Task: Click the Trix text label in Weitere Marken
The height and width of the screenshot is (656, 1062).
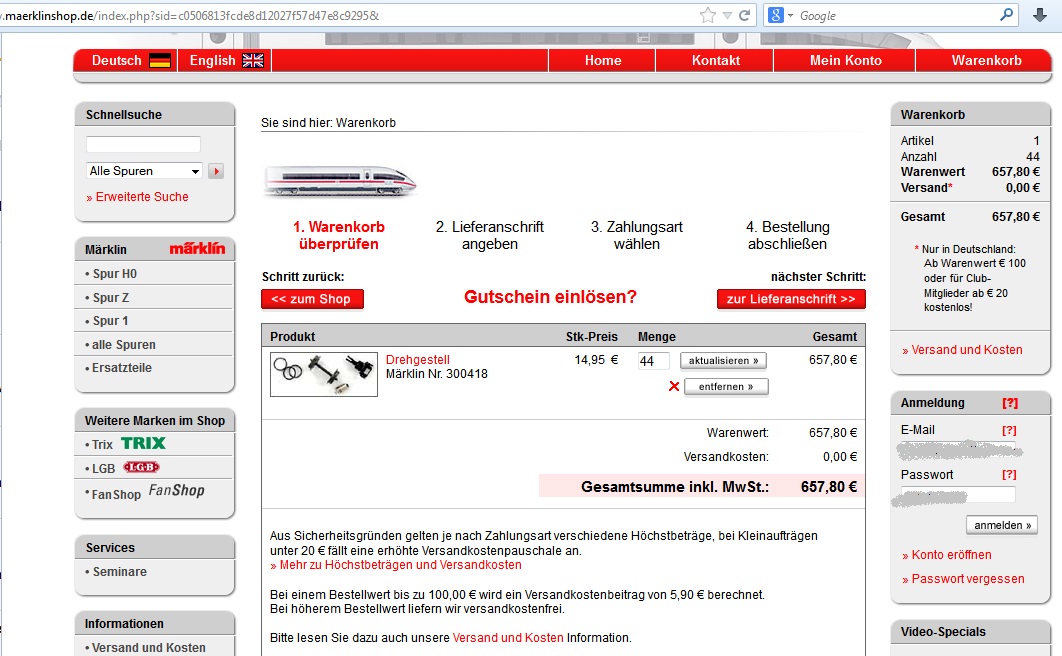Action: [x=102, y=445]
